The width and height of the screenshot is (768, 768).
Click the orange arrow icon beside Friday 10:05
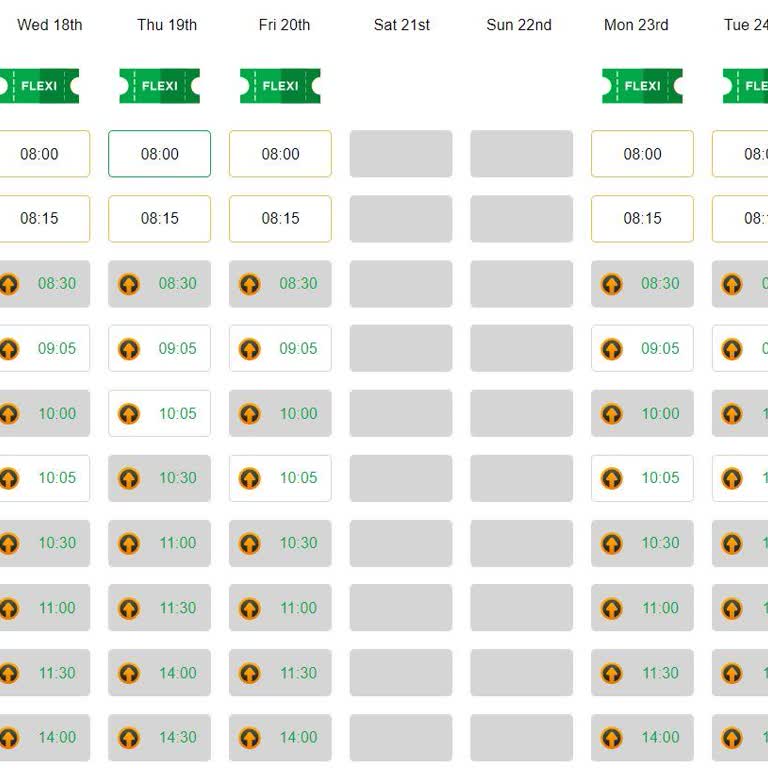point(250,479)
